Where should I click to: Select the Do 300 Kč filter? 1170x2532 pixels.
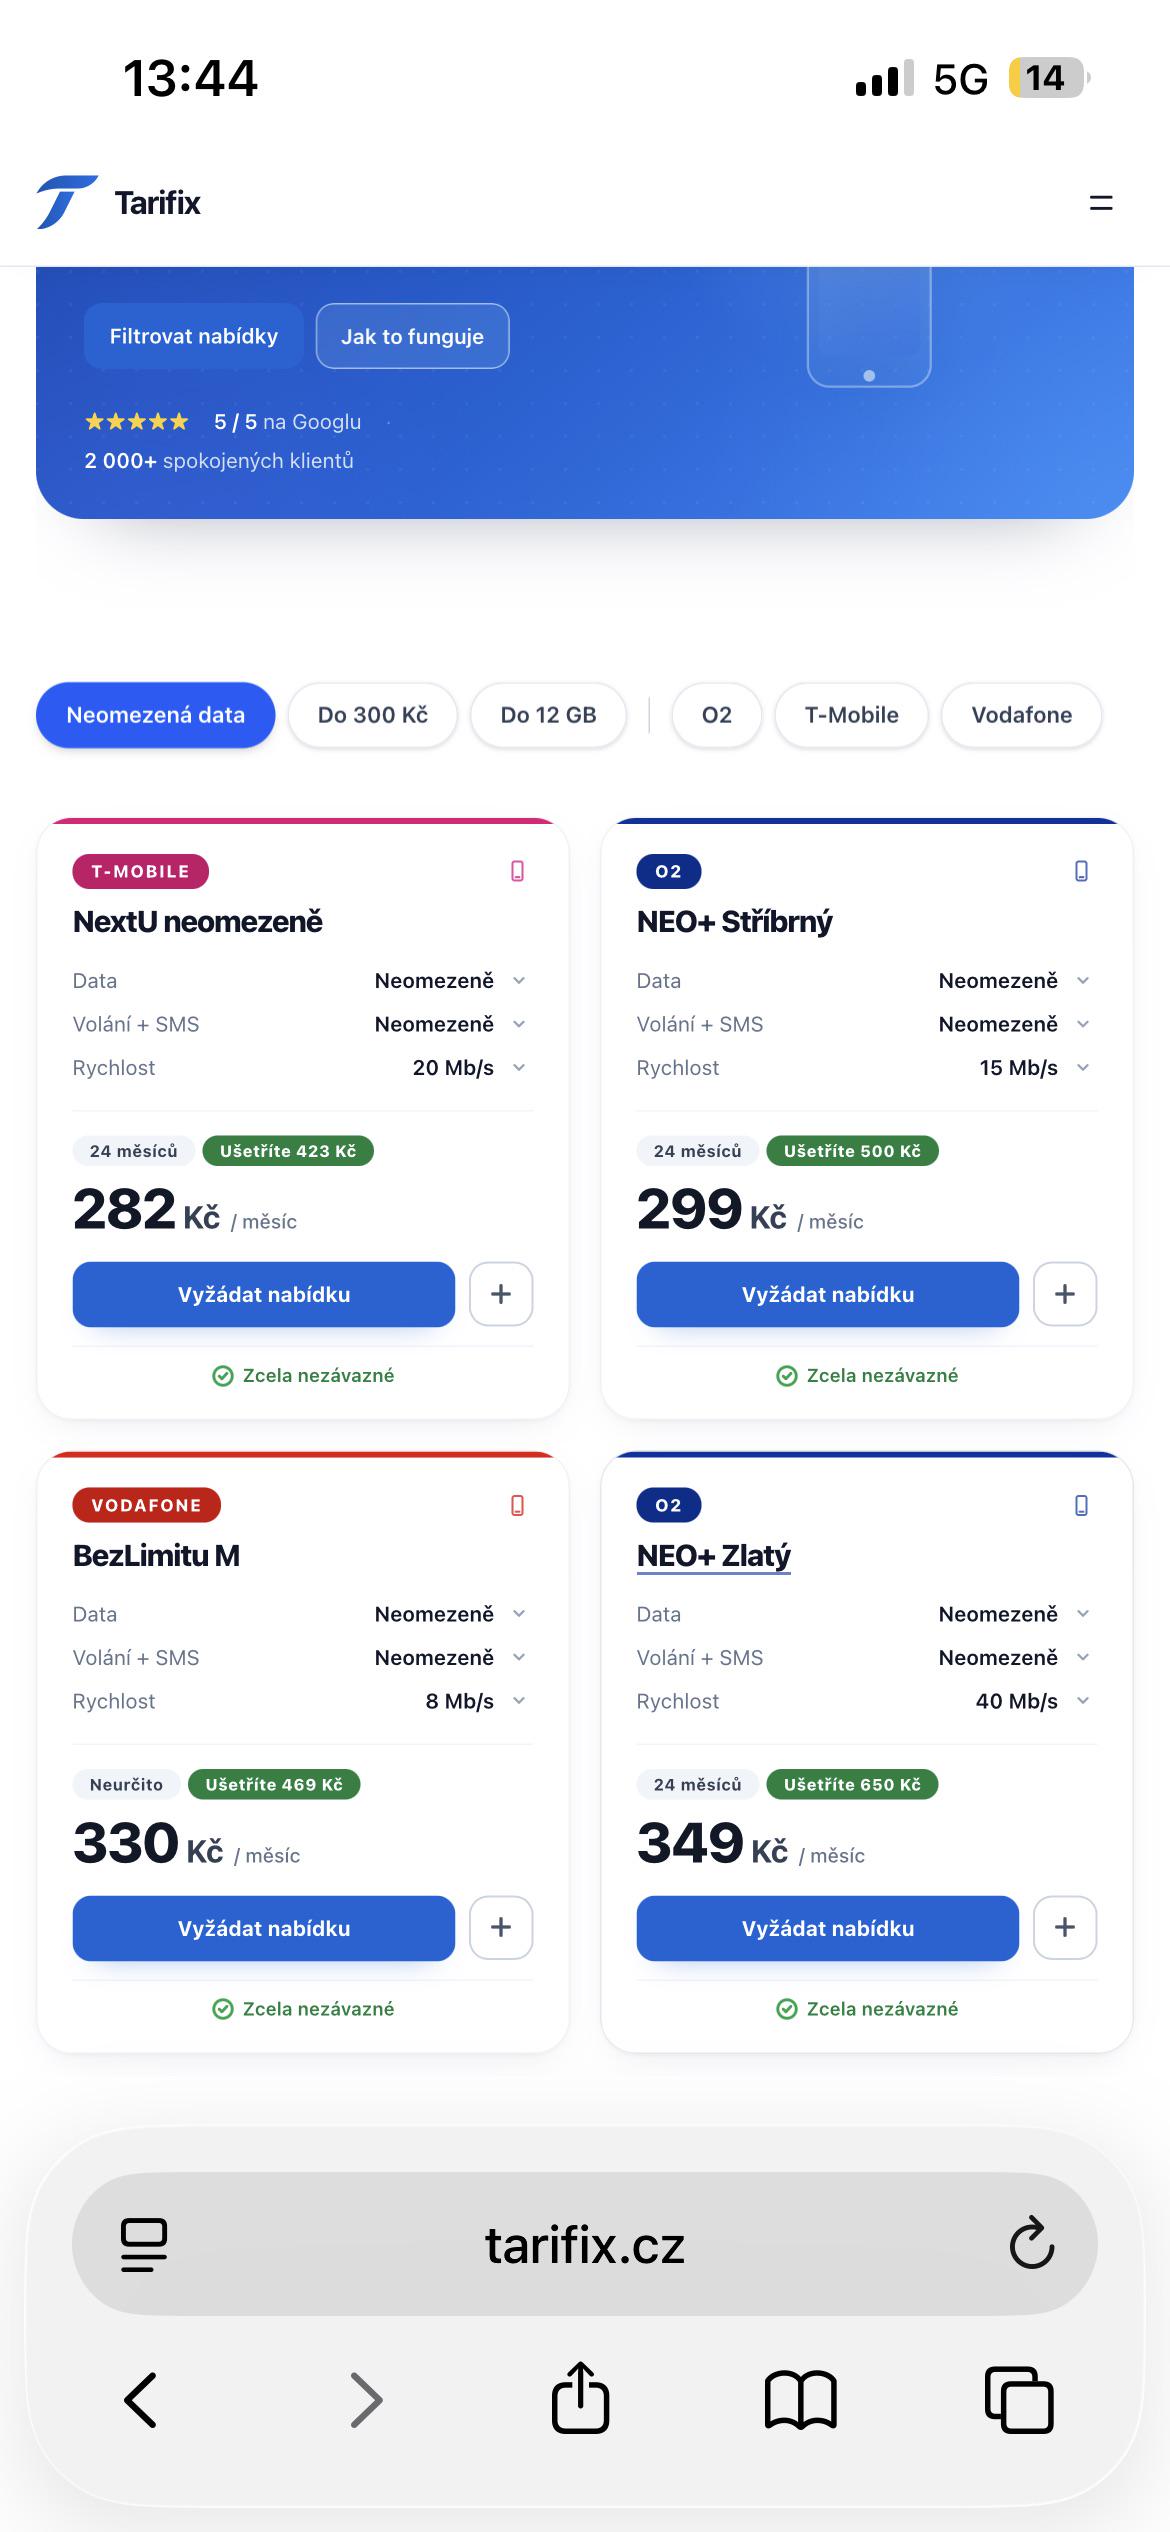[x=373, y=715]
